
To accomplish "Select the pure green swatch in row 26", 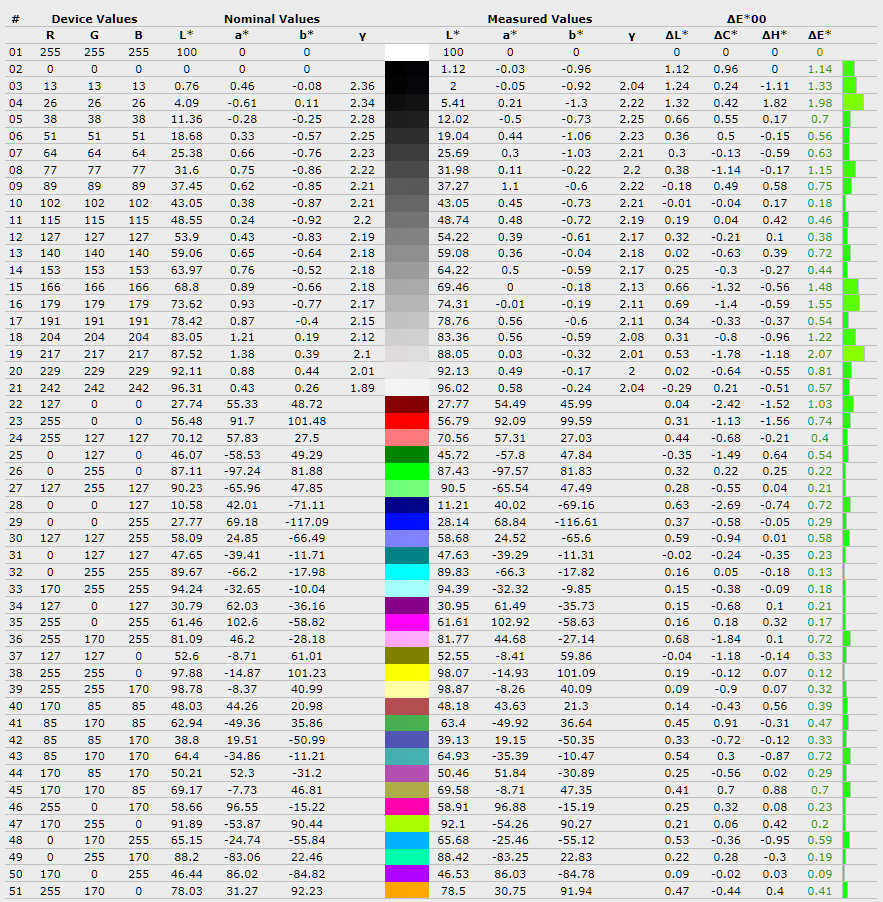I will [x=406, y=471].
